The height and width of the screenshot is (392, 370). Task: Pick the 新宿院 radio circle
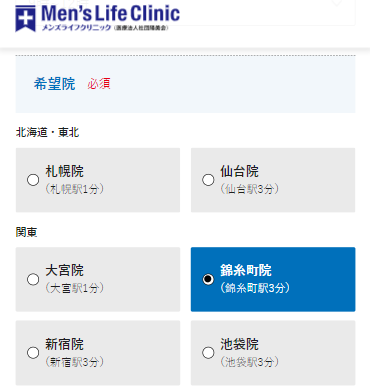click(x=33, y=353)
